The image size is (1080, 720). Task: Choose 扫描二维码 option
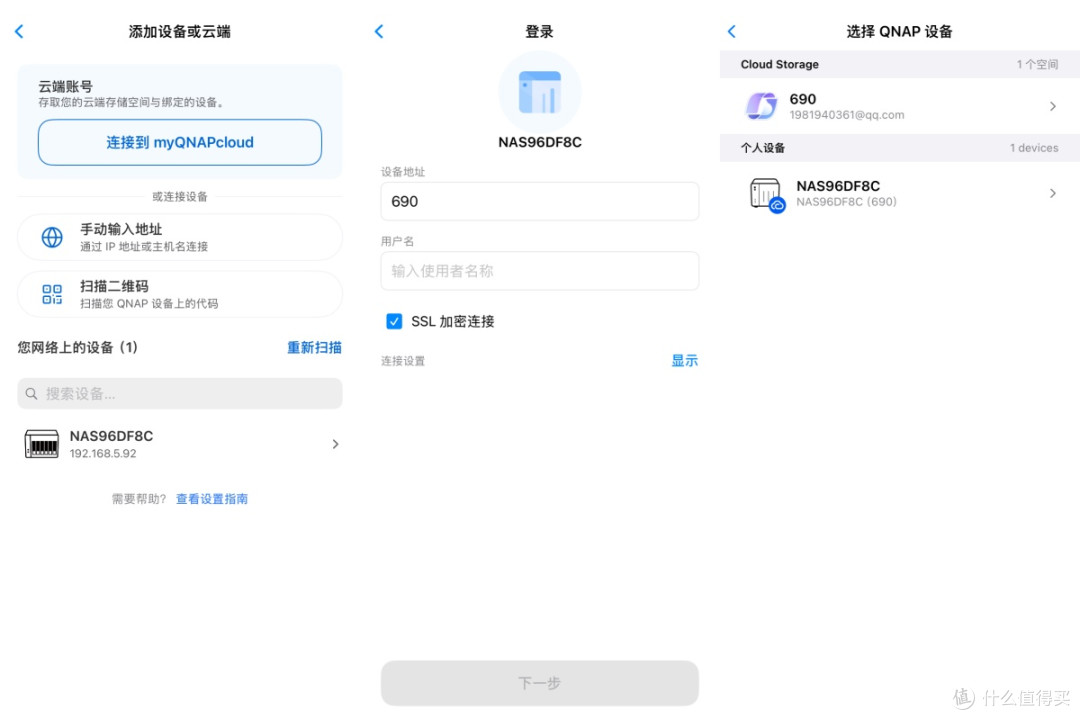pyautogui.click(x=180, y=294)
